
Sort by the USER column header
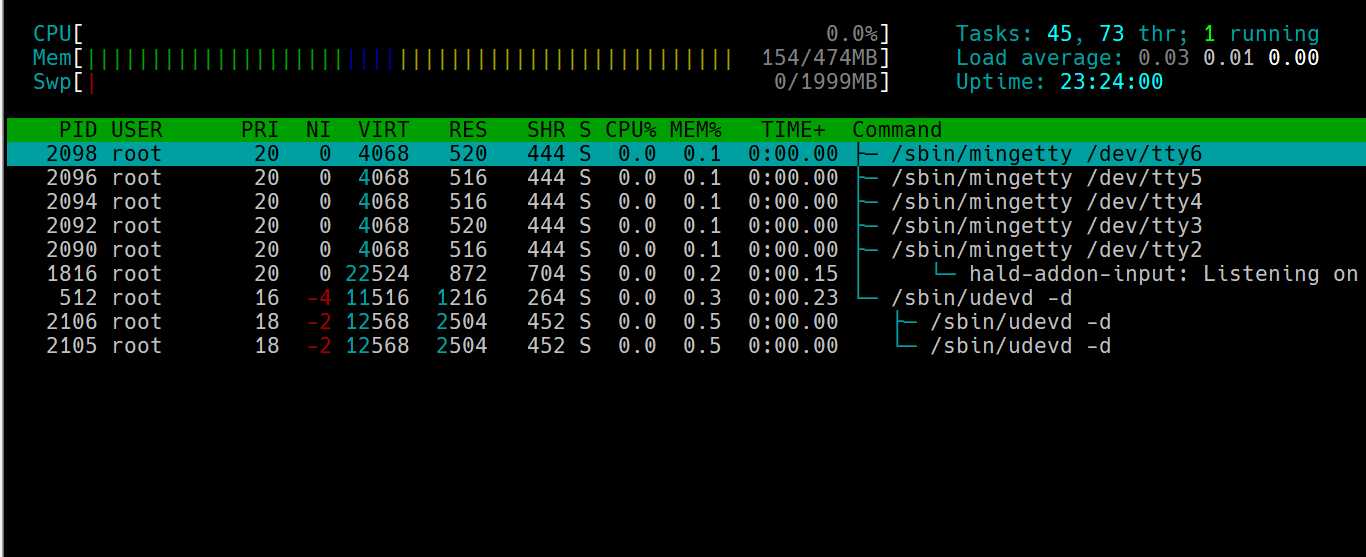(x=137, y=130)
